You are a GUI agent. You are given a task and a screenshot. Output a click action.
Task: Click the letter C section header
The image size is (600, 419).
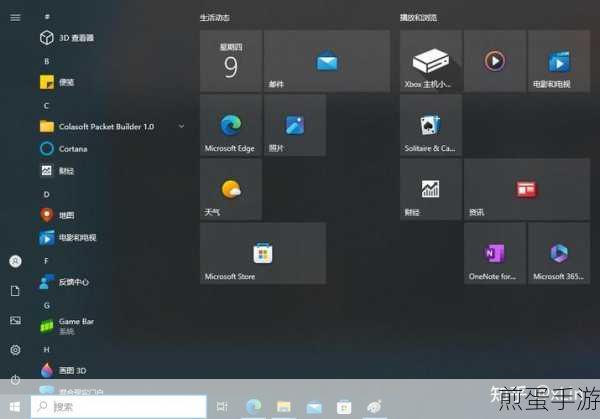click(x=46, y=106)
